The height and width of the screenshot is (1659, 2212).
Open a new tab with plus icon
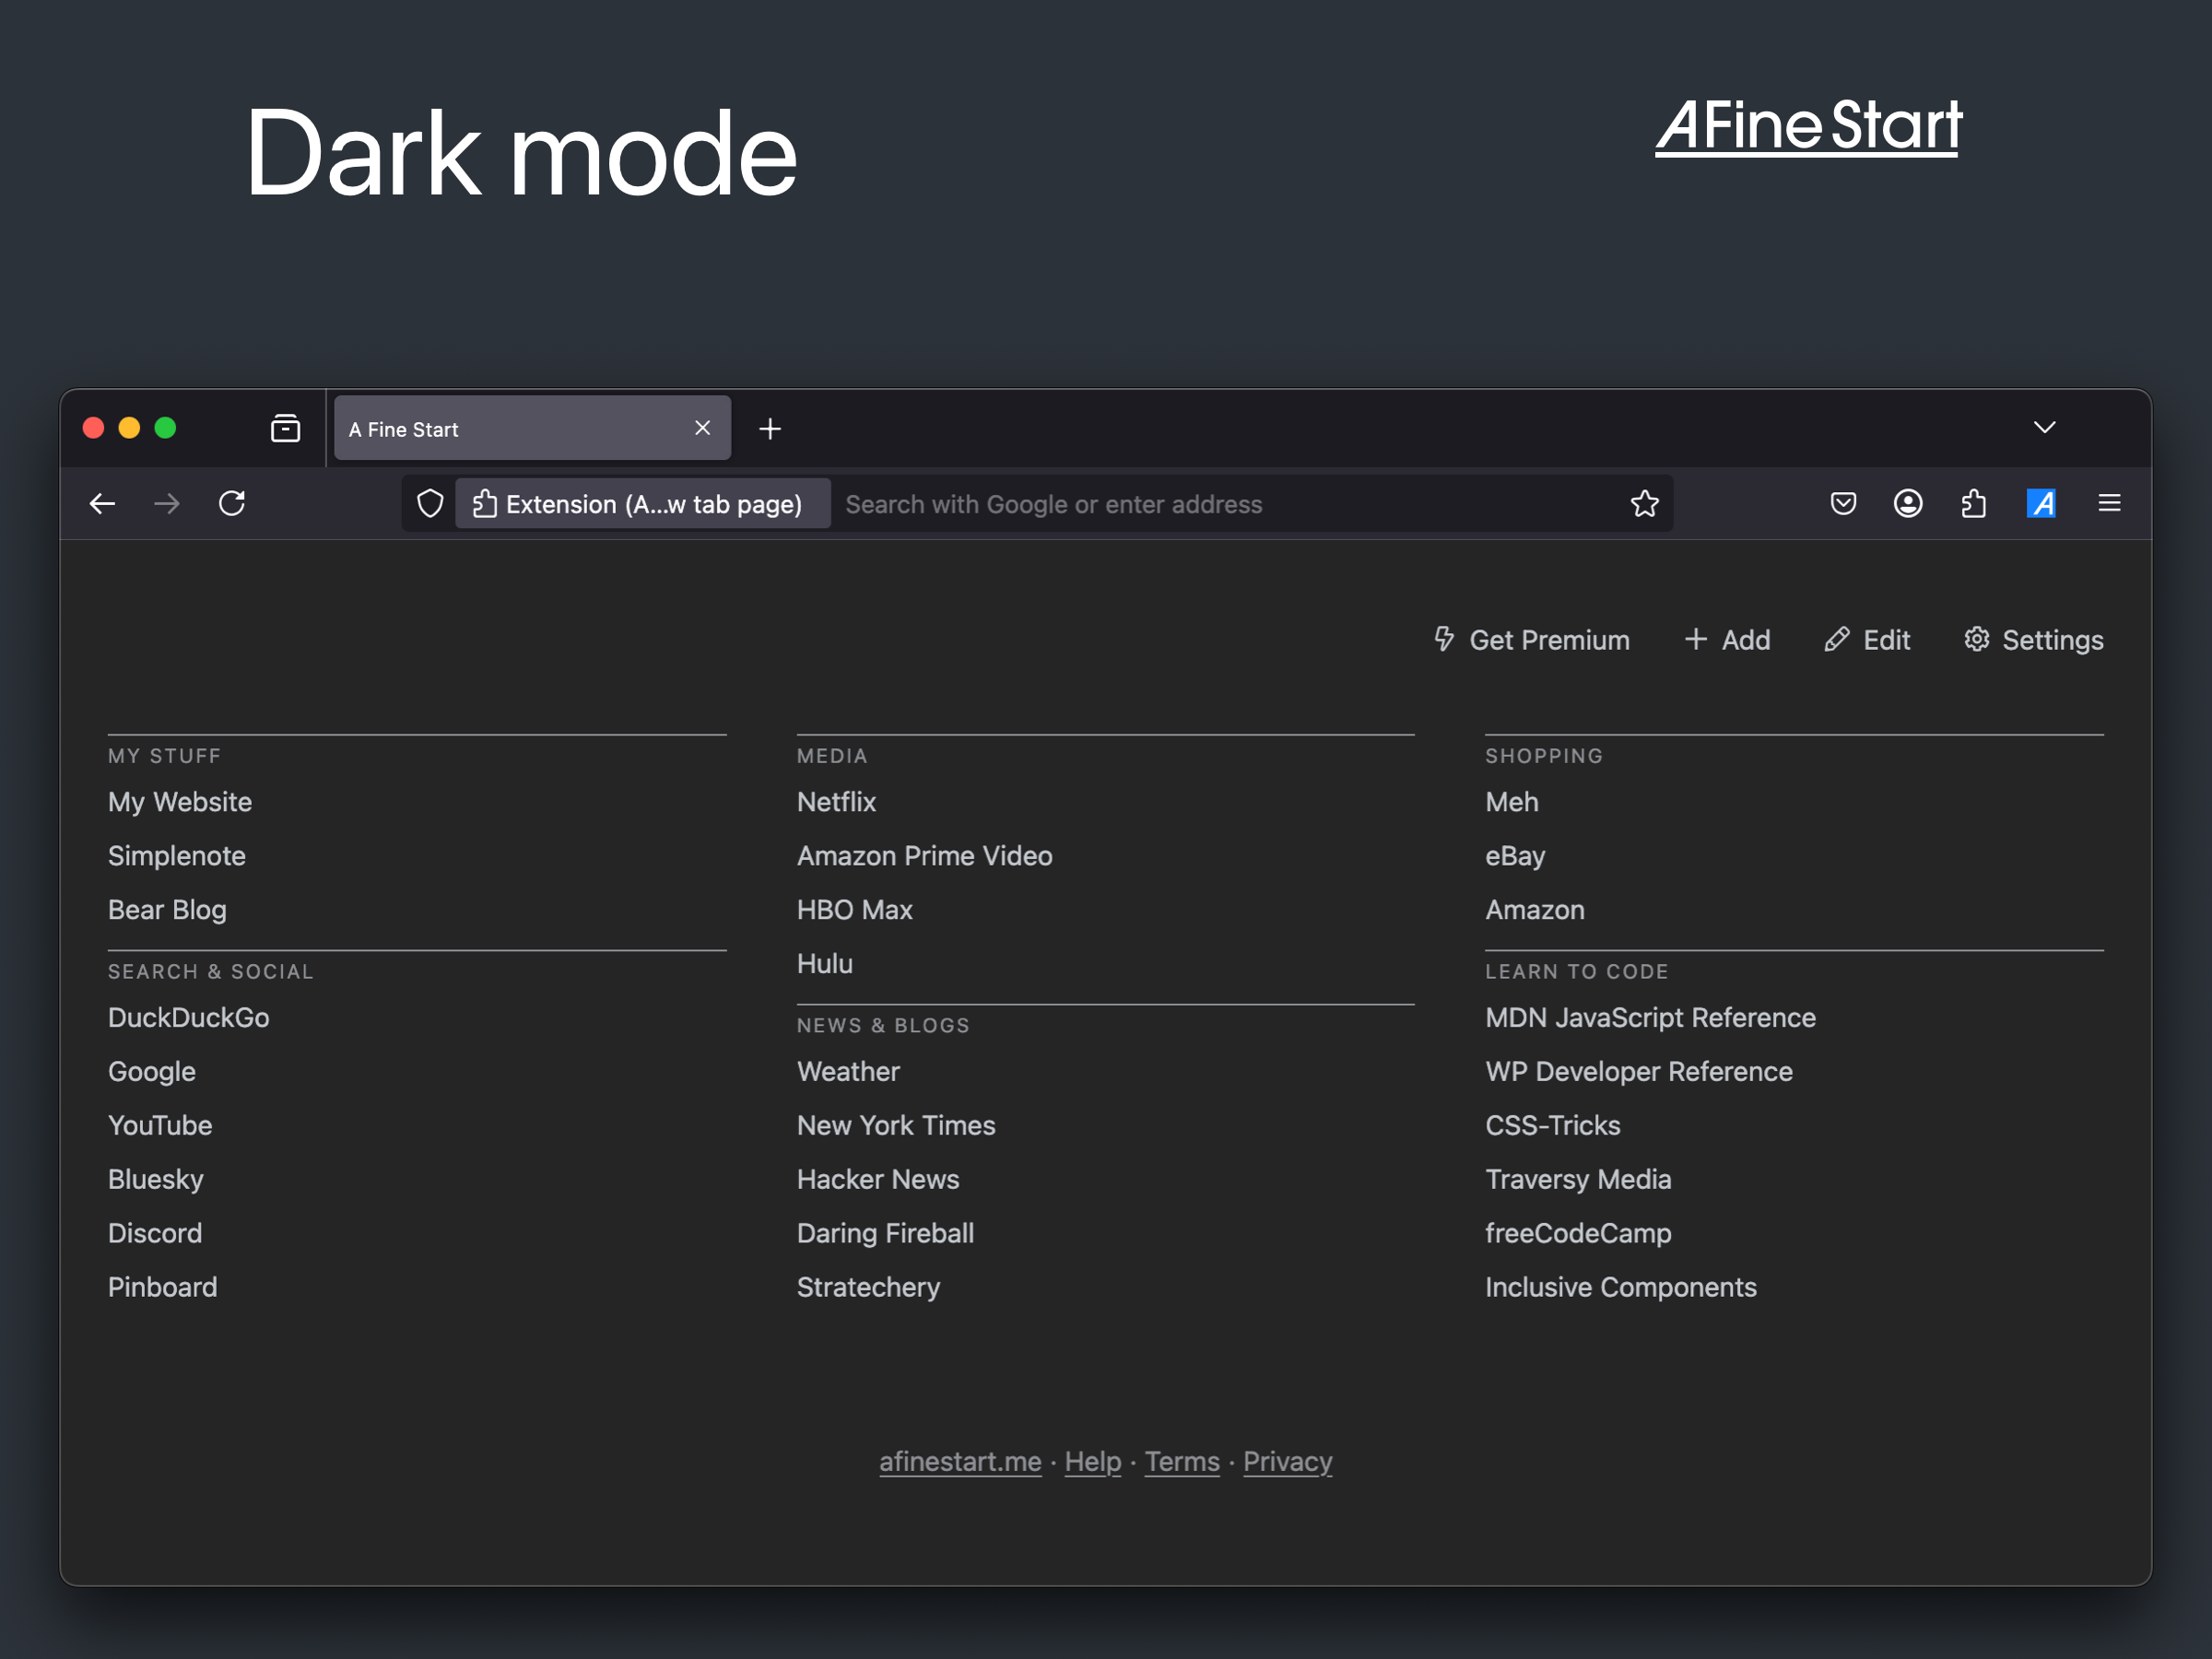770,429
